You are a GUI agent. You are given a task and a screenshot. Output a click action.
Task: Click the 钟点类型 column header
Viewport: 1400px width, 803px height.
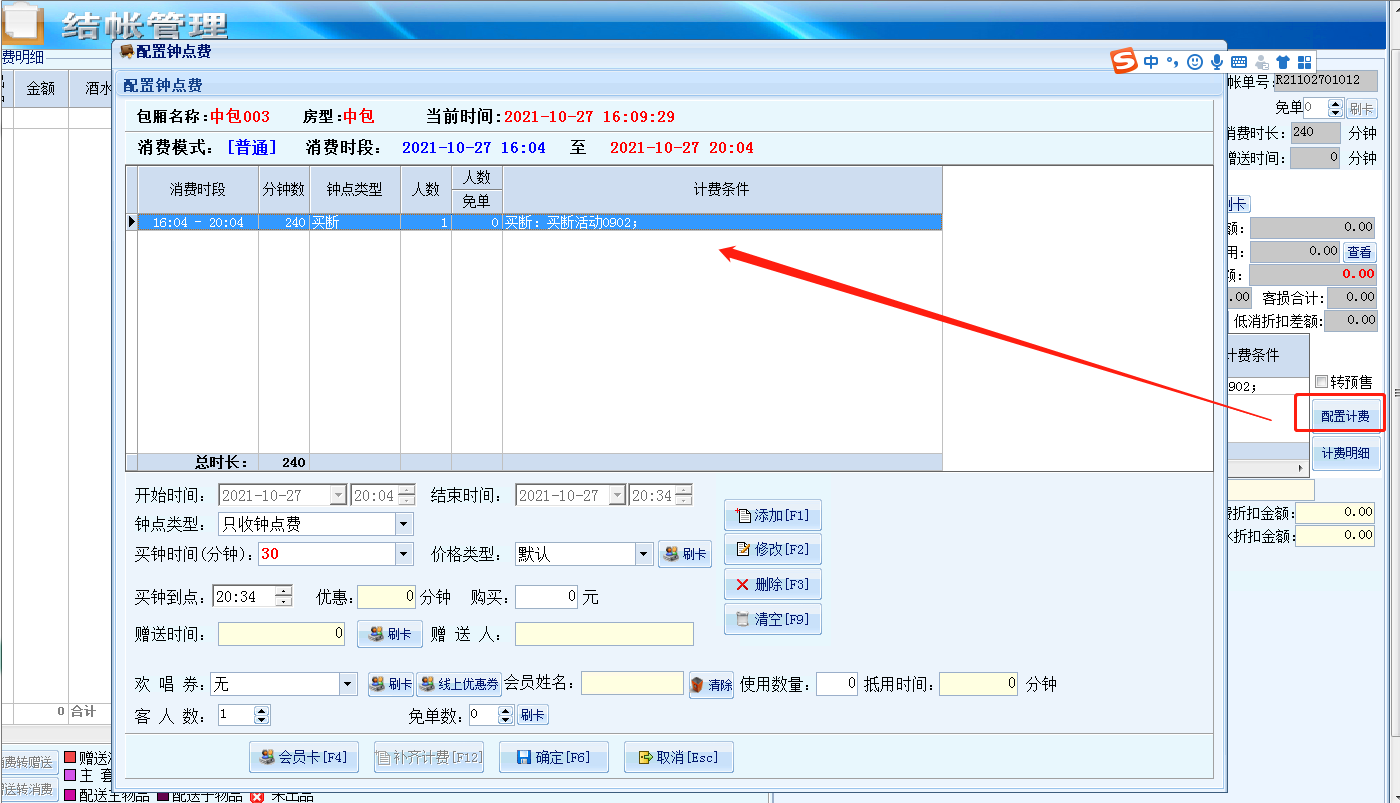coord(355,189)
